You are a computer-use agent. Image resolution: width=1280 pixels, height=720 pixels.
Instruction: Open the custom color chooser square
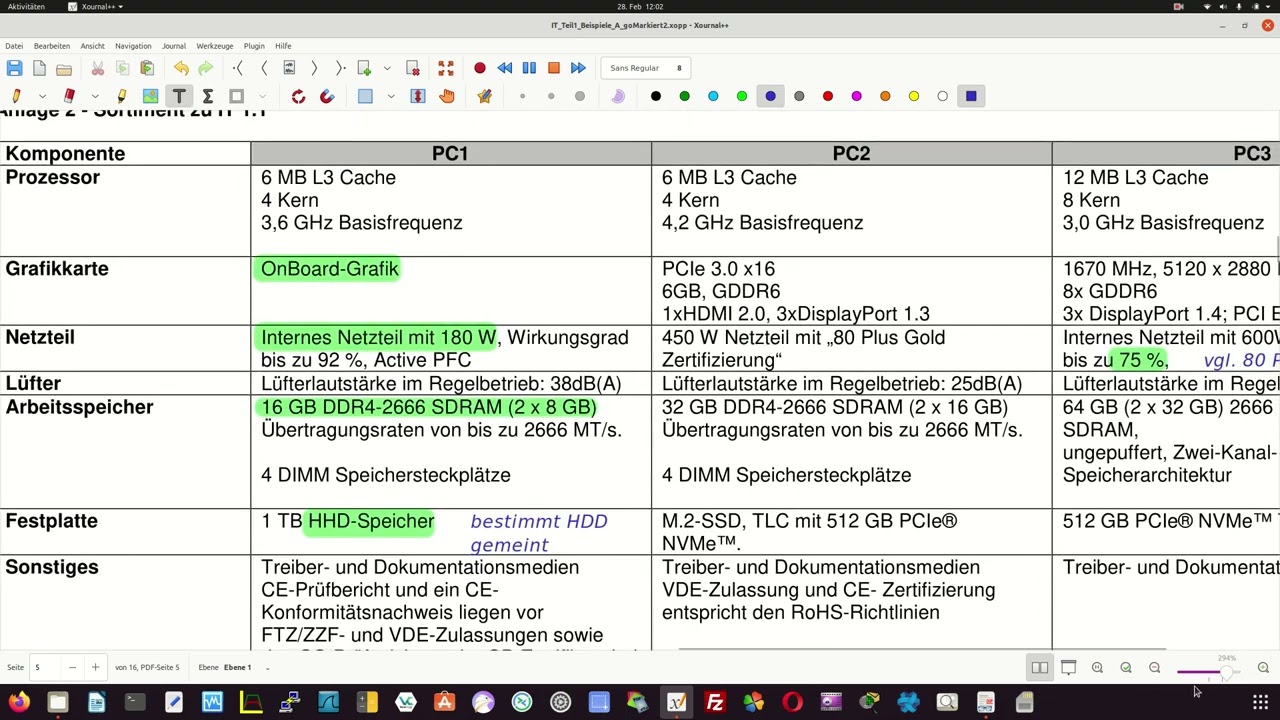[971, 96]
